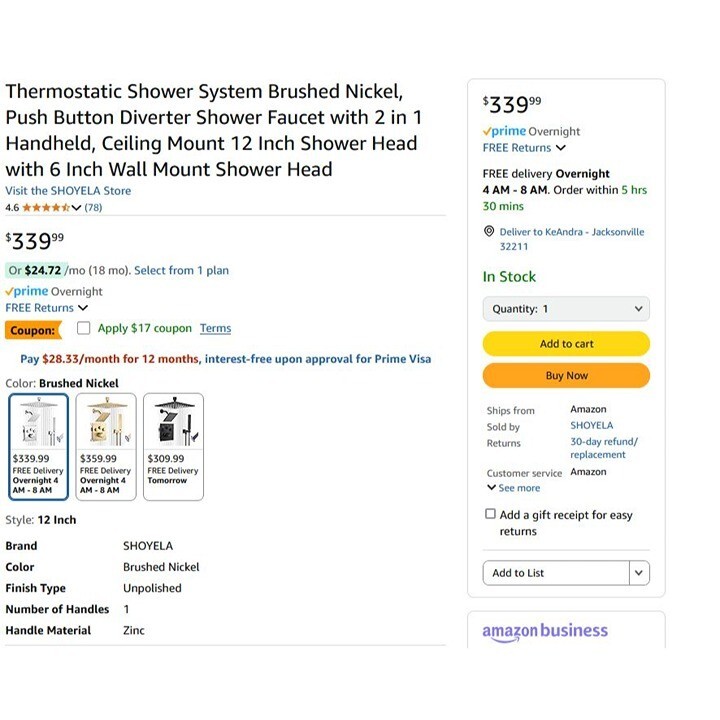Pick the $309.99 black color option
The width and height of the screenshot is (720, 720).
[x=172, y=445]
